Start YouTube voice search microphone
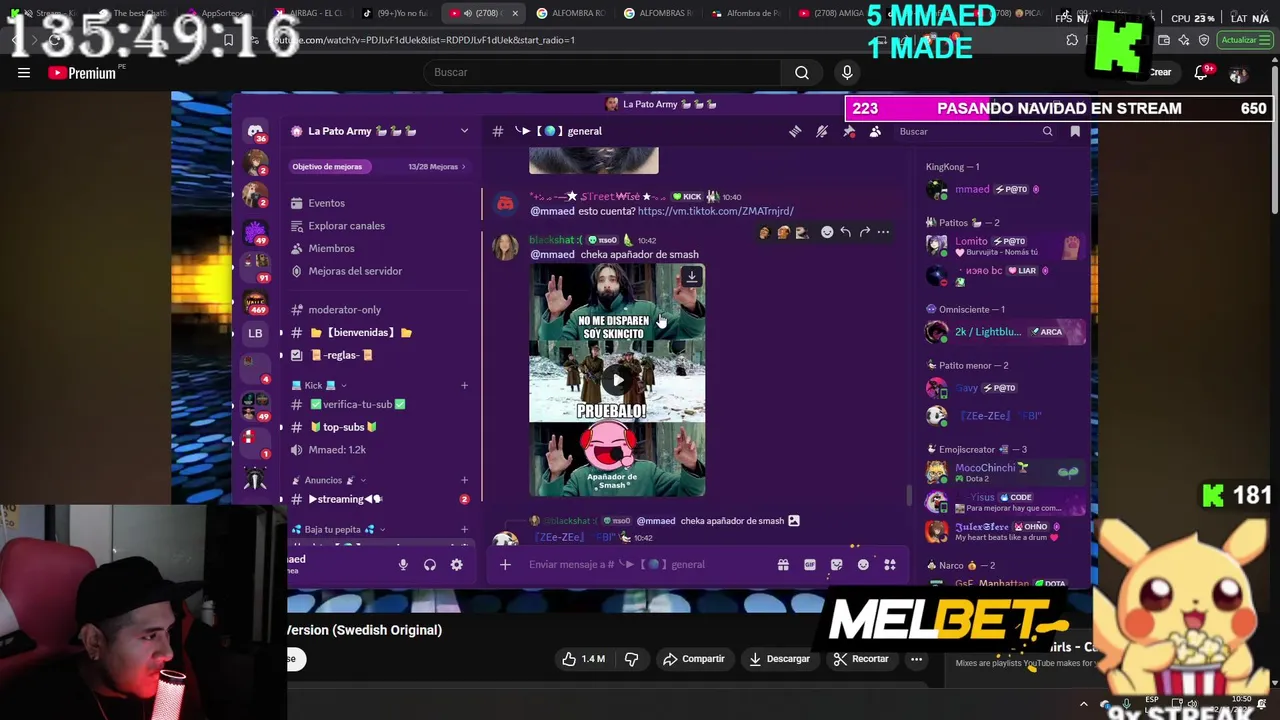This screenshot has height=720, width=1280. pyautogui.click(x=847, y=72)
